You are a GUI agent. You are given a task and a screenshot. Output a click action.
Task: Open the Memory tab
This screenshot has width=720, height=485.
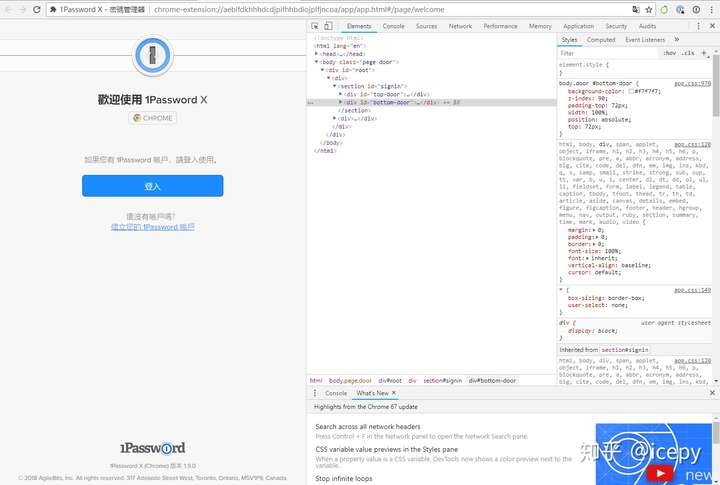coord(540,26)
